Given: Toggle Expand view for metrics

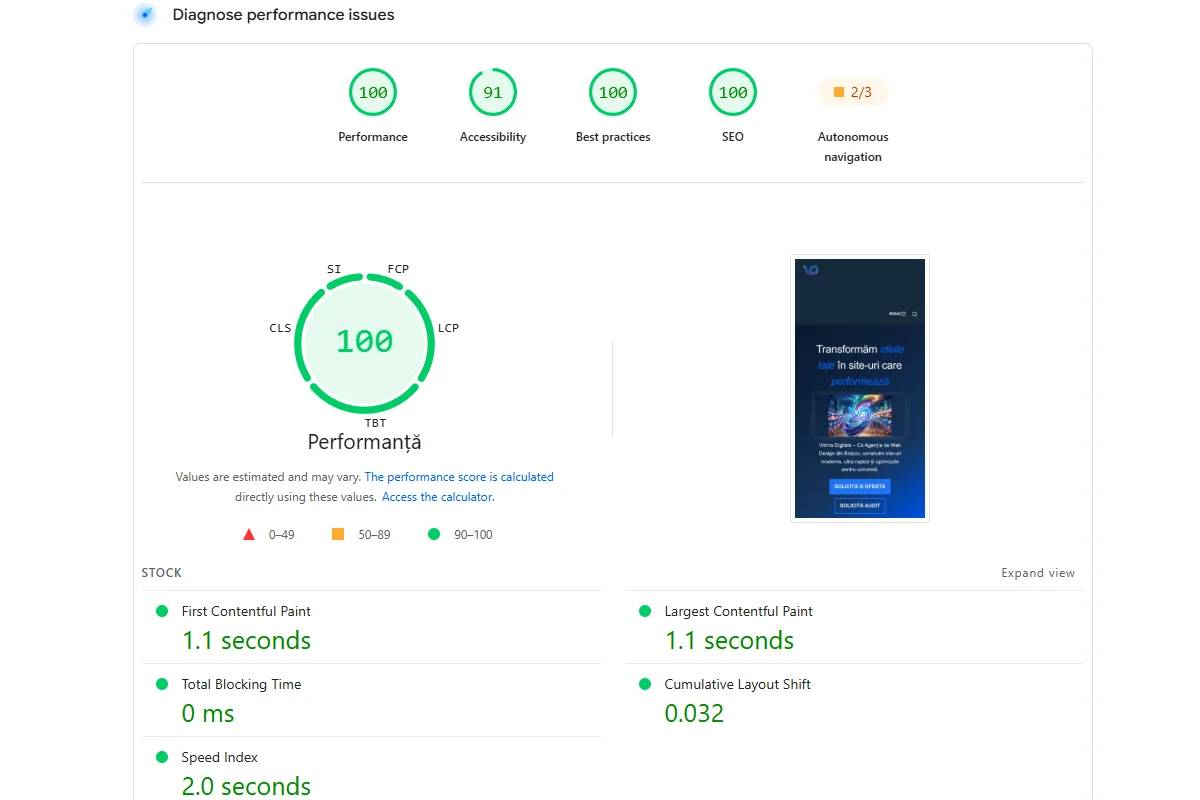Looking at the screenshot, I should [x=1038, y=573].
